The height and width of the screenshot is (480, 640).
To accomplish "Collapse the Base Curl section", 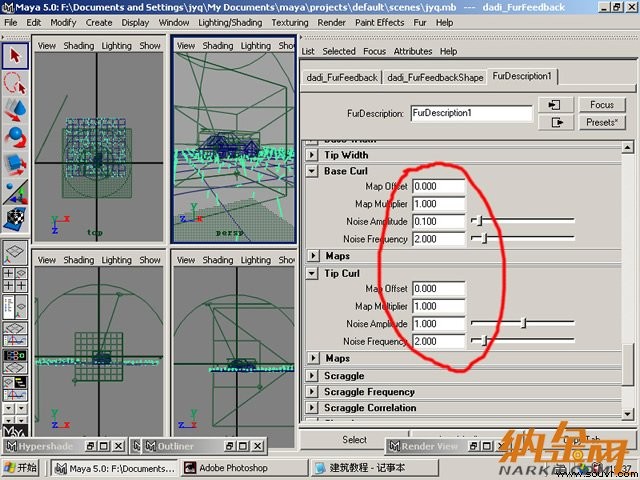I will tap(312, 171).
